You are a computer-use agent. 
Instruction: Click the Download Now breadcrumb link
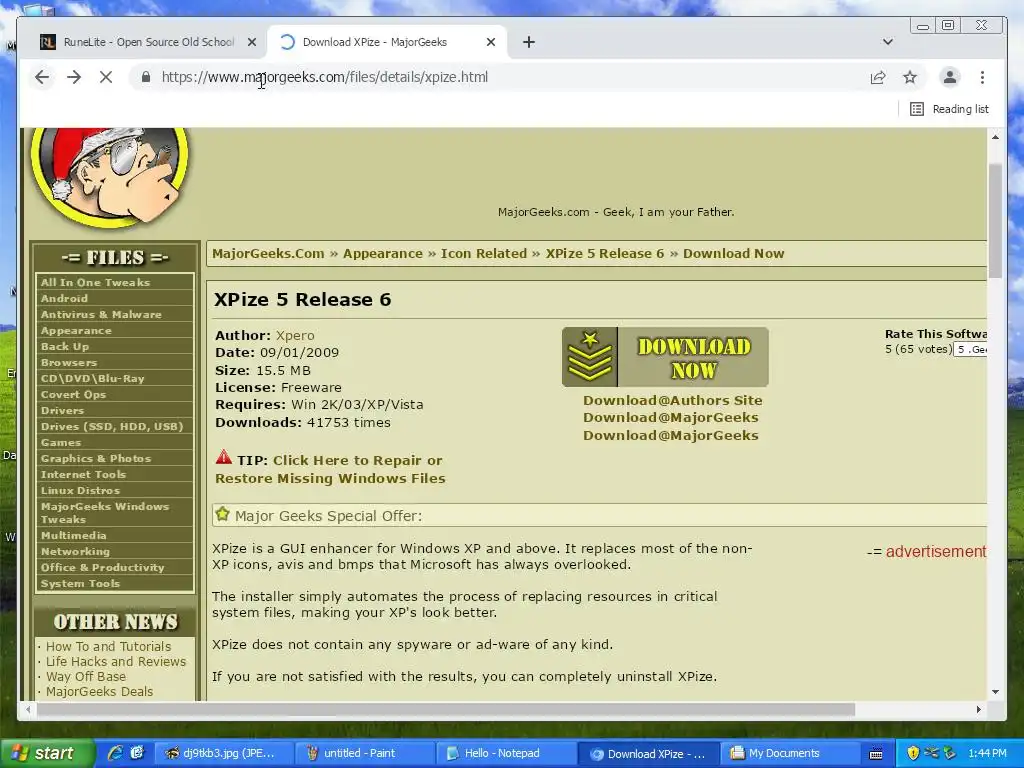point(733,253)
